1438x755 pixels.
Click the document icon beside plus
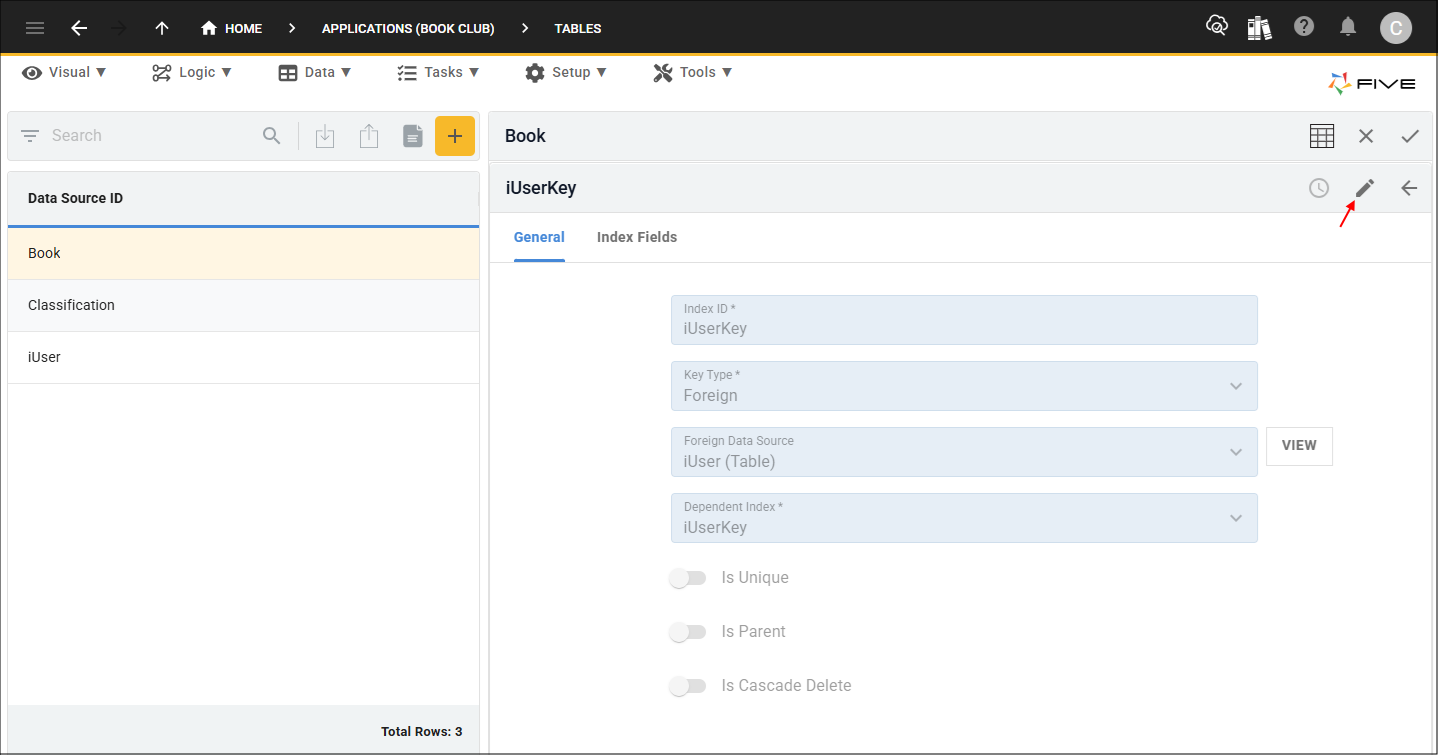(413, 136)
